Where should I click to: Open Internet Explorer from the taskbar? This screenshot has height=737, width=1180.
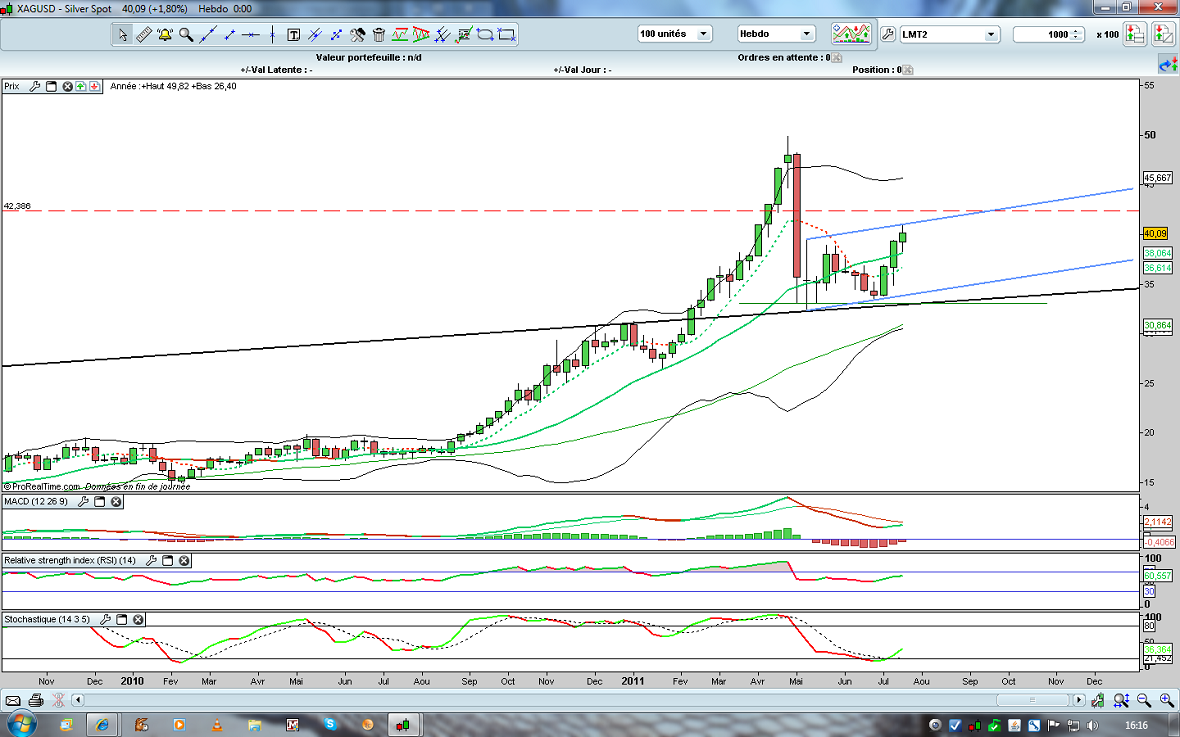[x=102, y=724]
